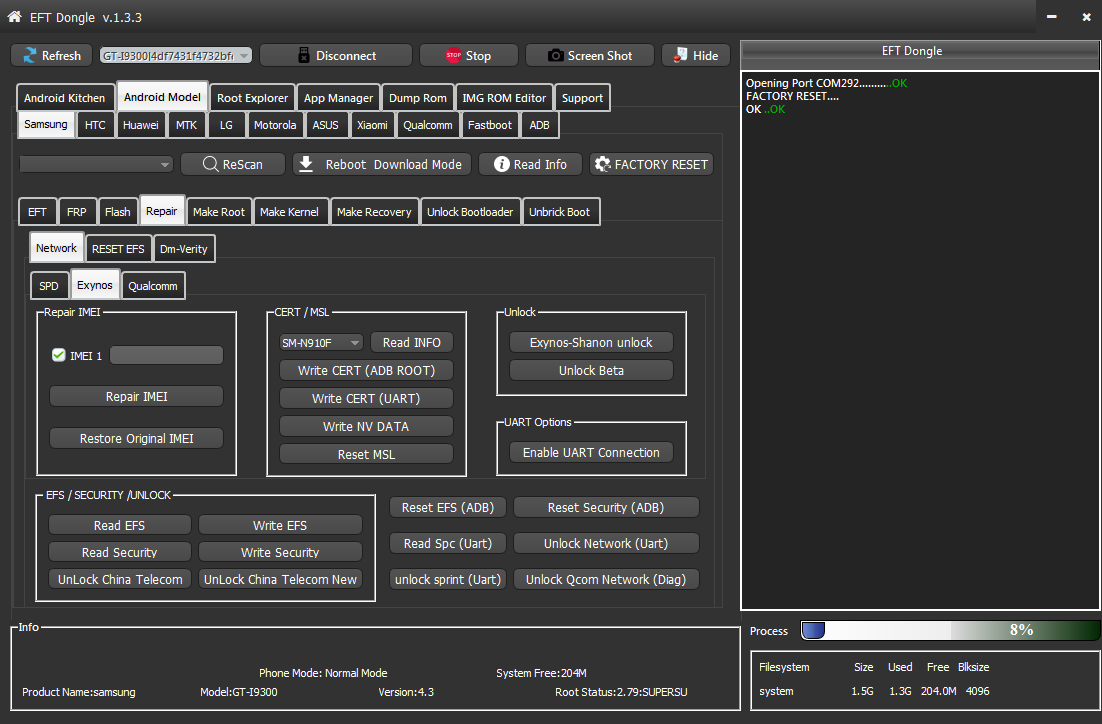
Task: Minimize the EFT Dongle window
Action: tap(1051, 16)
